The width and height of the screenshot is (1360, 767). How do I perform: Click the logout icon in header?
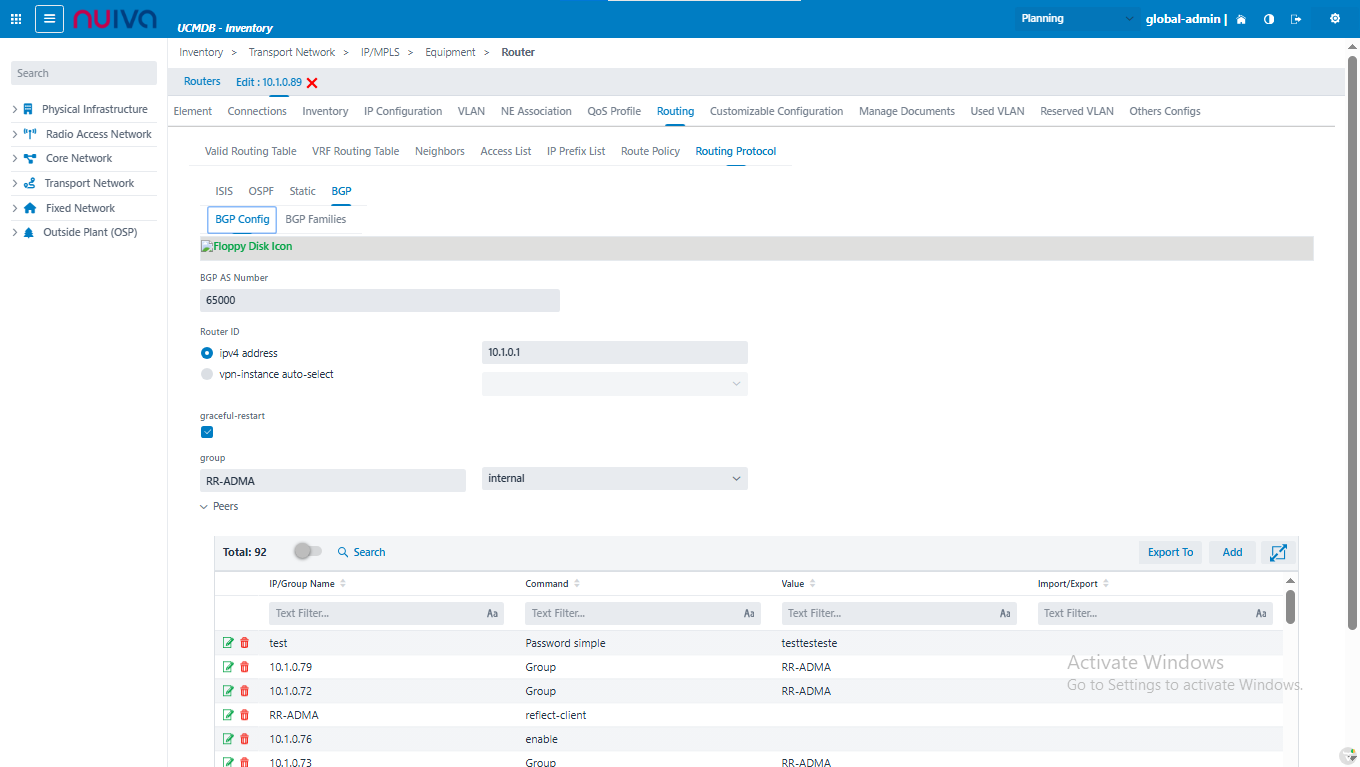pyautogui.click(x=1296, y=19)
